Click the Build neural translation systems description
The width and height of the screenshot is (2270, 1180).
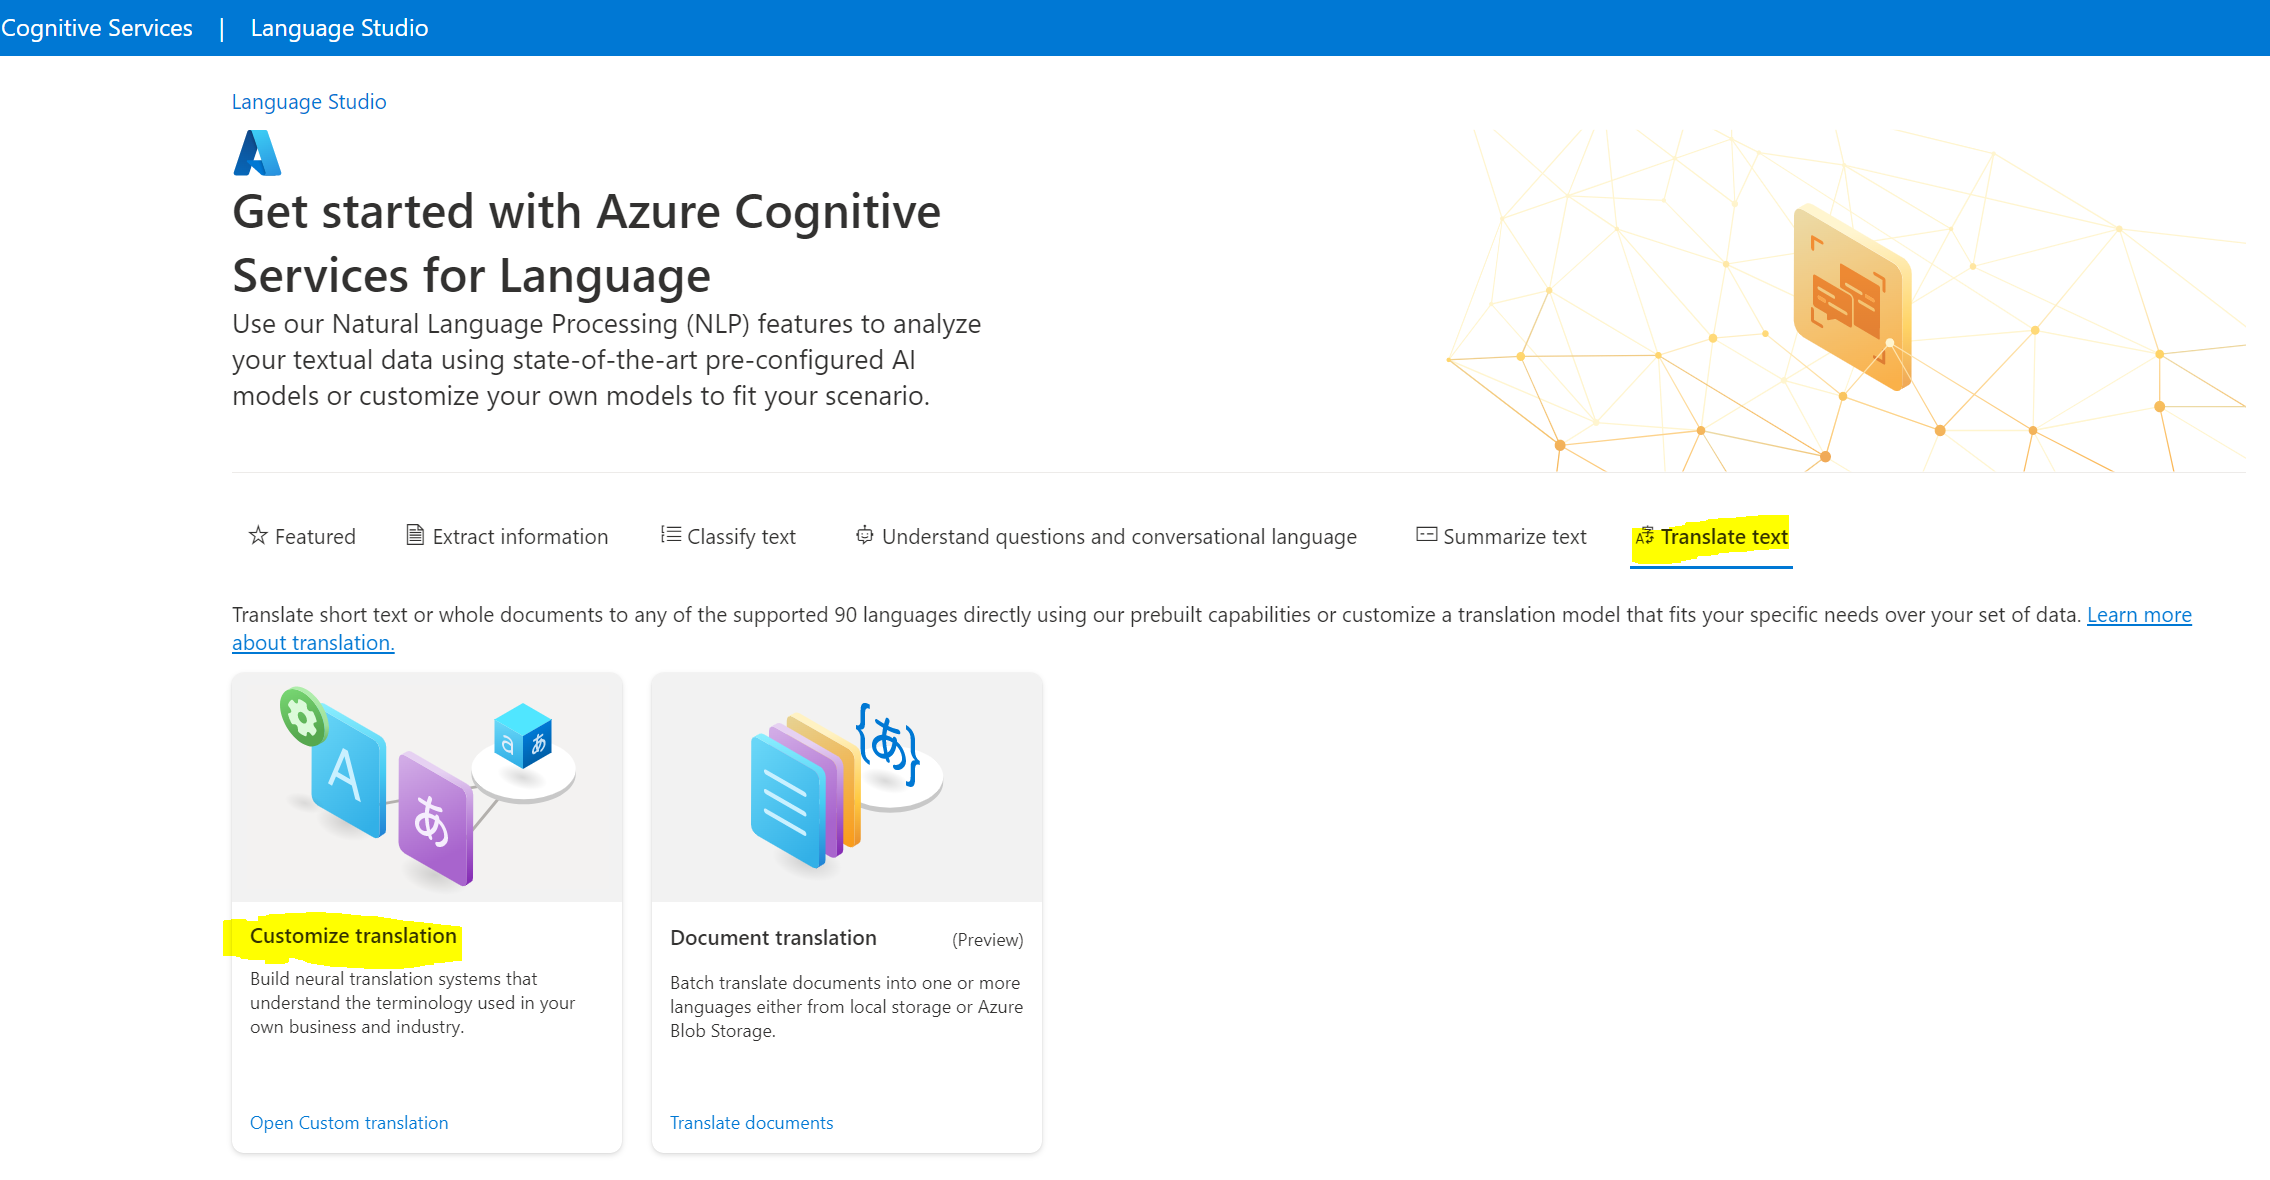click(412, 1003)
